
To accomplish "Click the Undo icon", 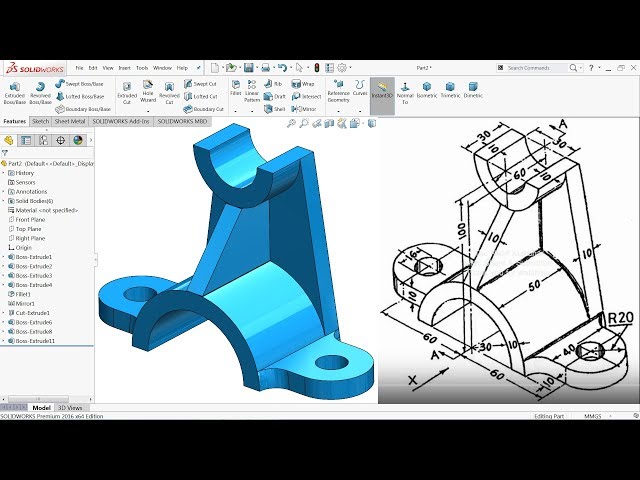I will click(x=282, y=68).
